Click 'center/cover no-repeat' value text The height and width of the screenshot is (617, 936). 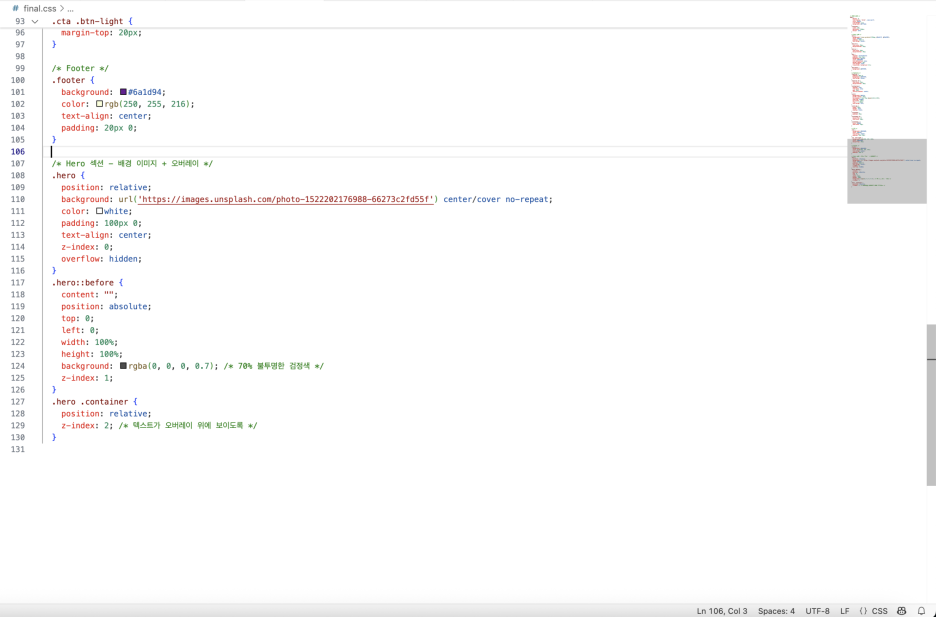(495, 199)
